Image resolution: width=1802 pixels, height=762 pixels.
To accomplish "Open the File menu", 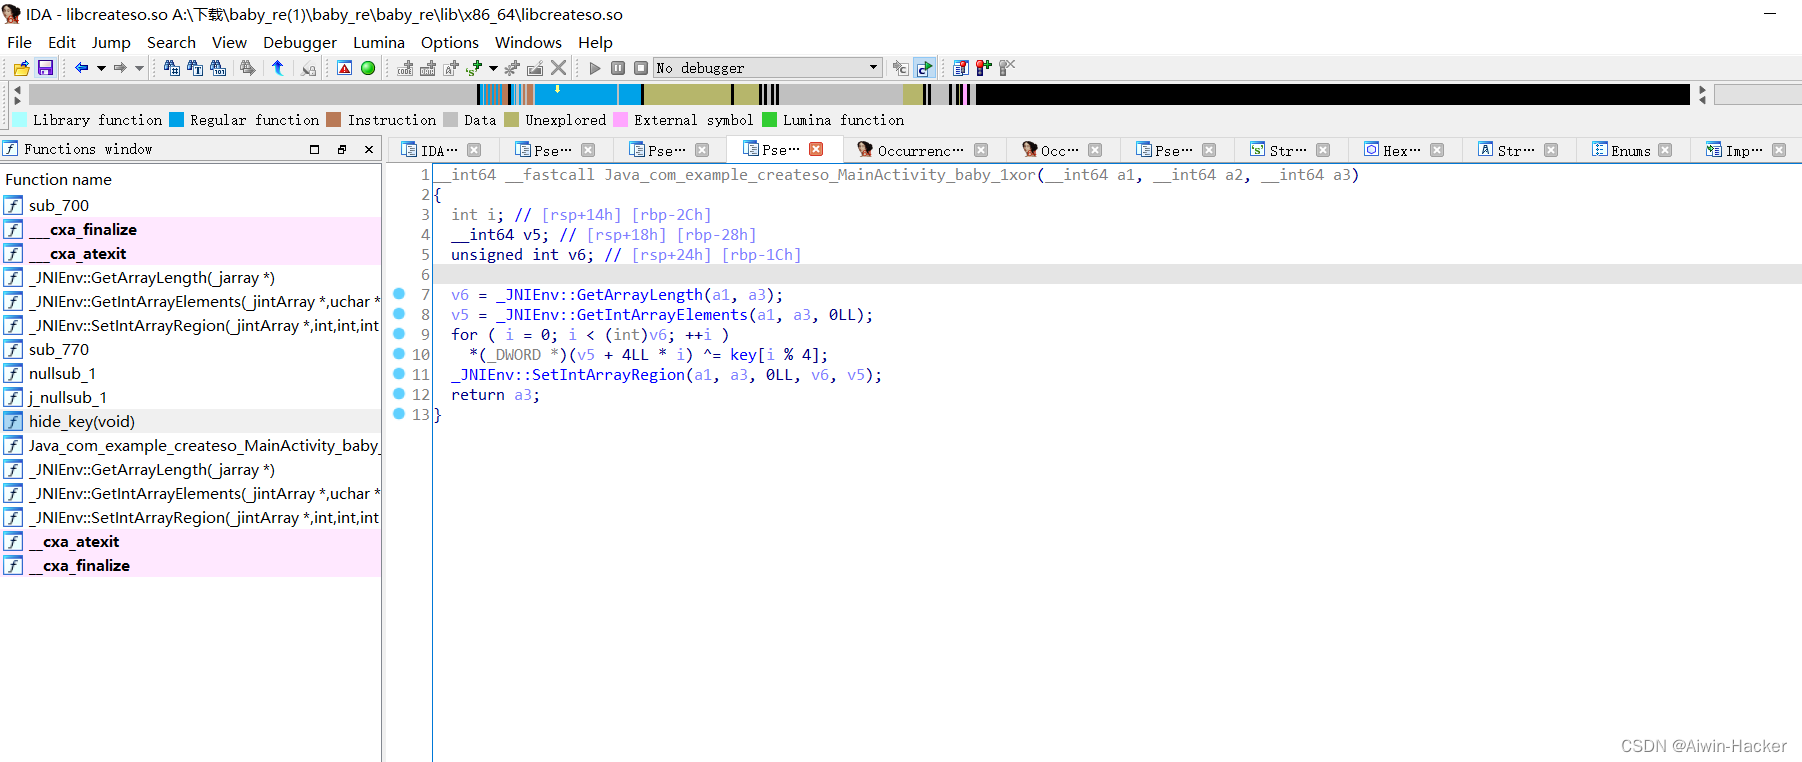I will [19, 42].
